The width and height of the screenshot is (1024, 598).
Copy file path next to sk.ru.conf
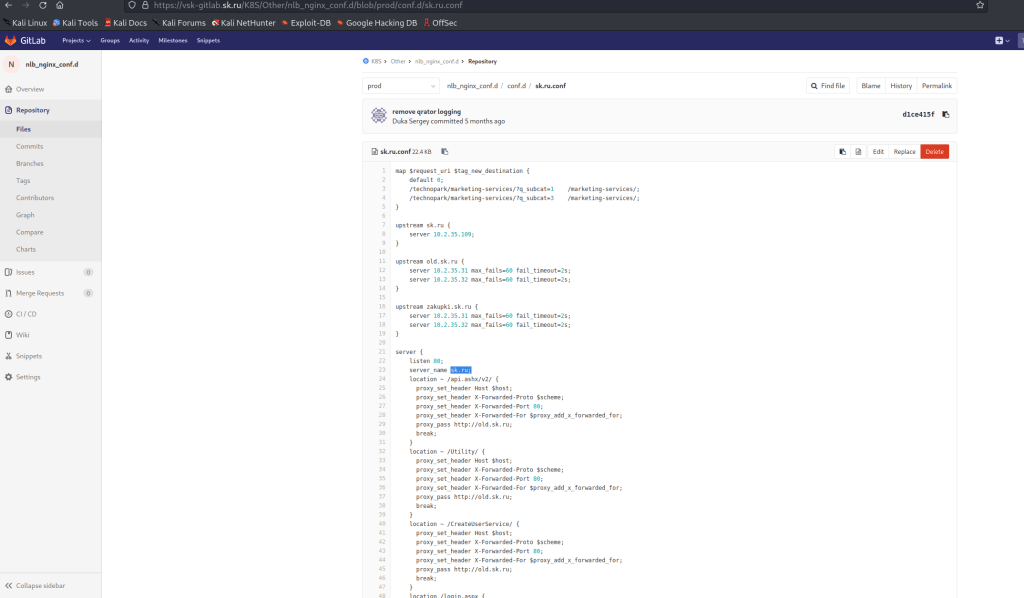pyautogui.click(x=445, y=152)
